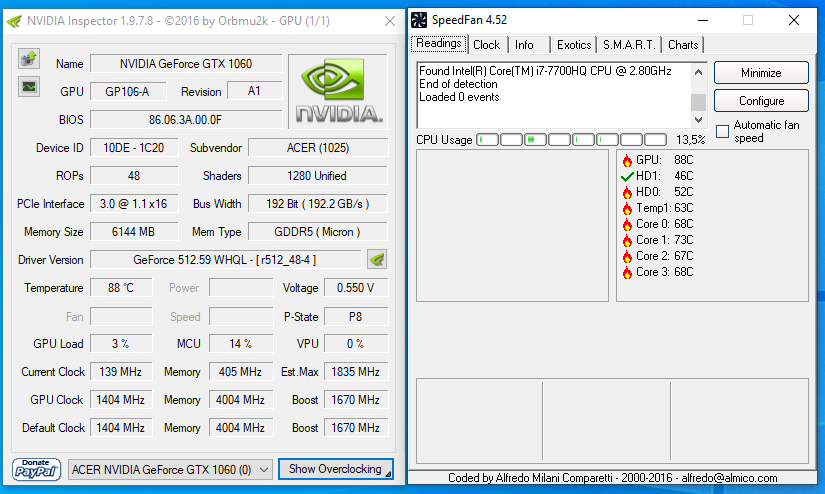Click the Donate PayPal button
The height and width of the screenshot is (494, 825).
click(36, 469)
